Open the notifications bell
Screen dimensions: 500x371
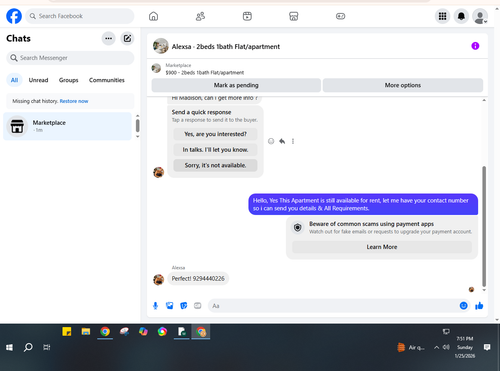[x=461, y=16]
